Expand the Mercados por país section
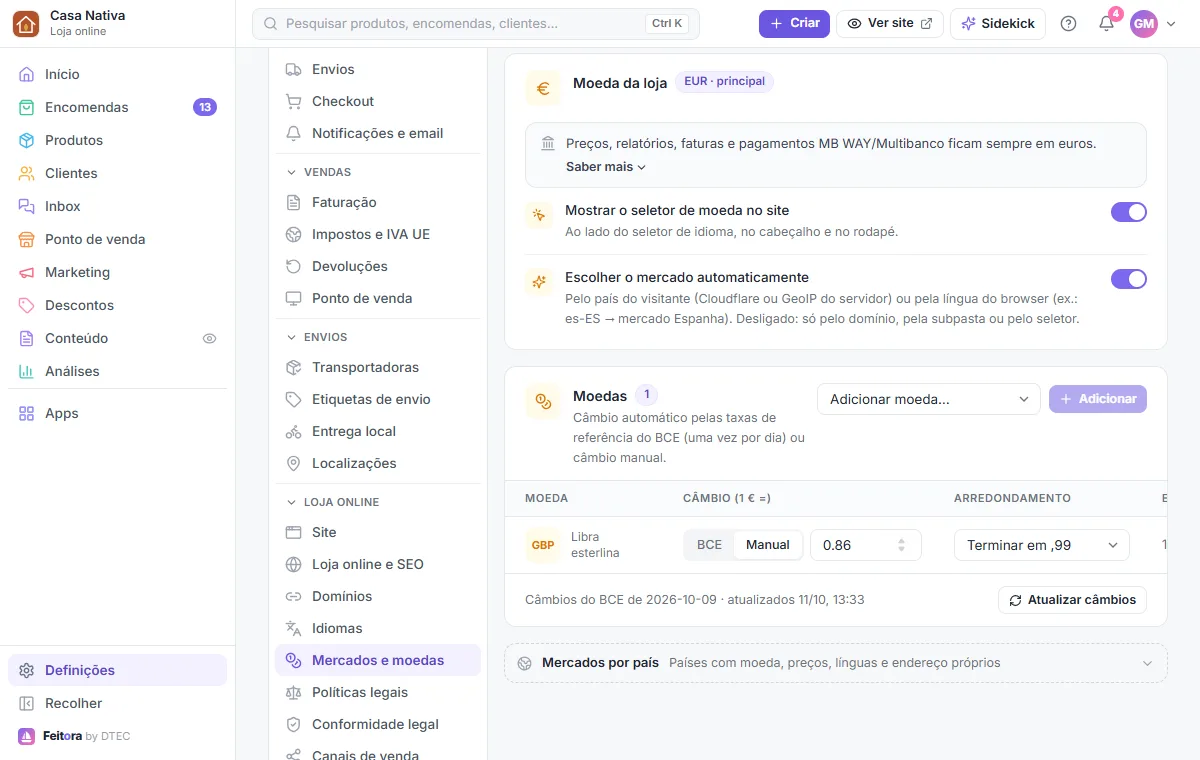Viewport: 1200px width, 760px height. (x=836, y=663)
